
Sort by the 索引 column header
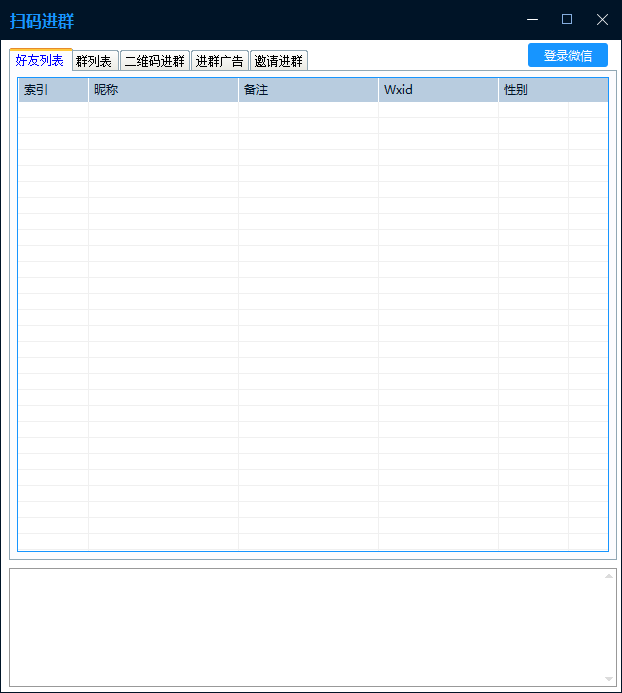[x=53, y=90]
